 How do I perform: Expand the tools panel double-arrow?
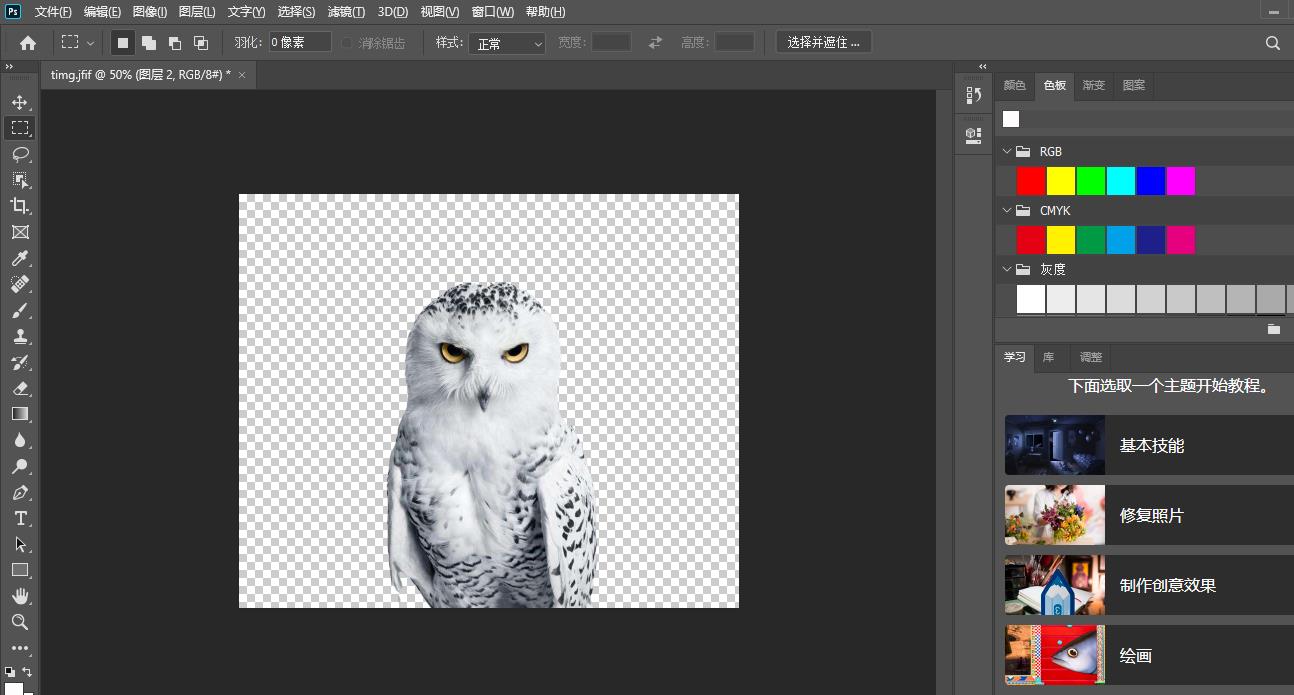9,67
